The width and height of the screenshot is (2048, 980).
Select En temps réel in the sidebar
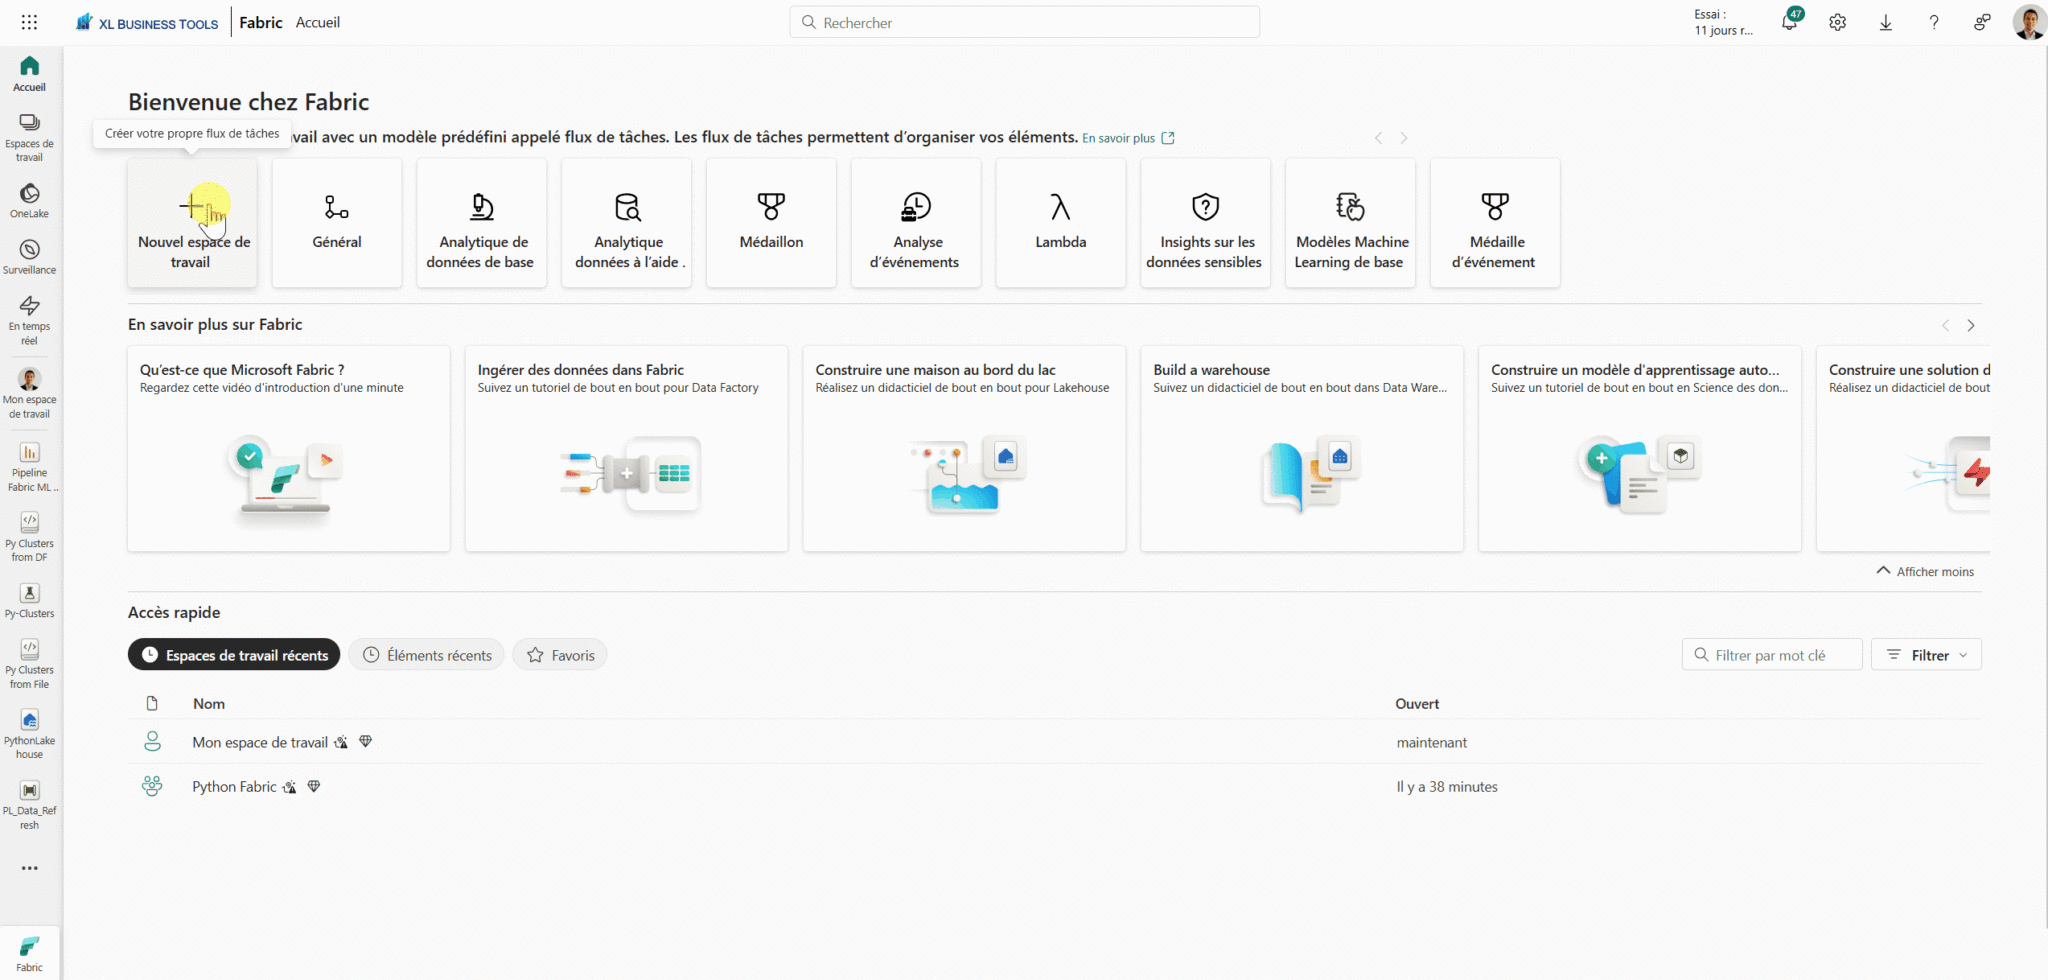coord(29,315)
